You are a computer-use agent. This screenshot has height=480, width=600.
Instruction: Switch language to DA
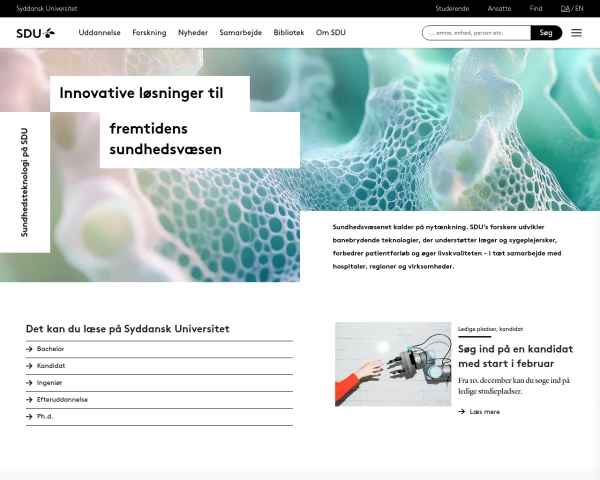coord(565,8)
